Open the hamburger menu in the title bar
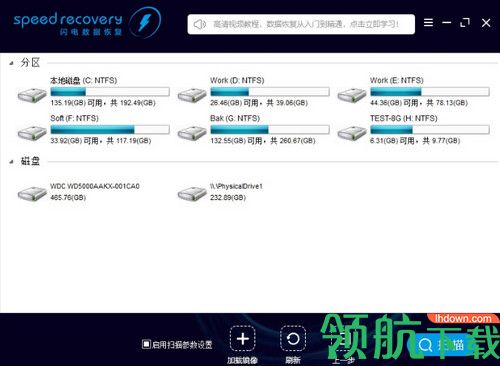 [428, 22]
